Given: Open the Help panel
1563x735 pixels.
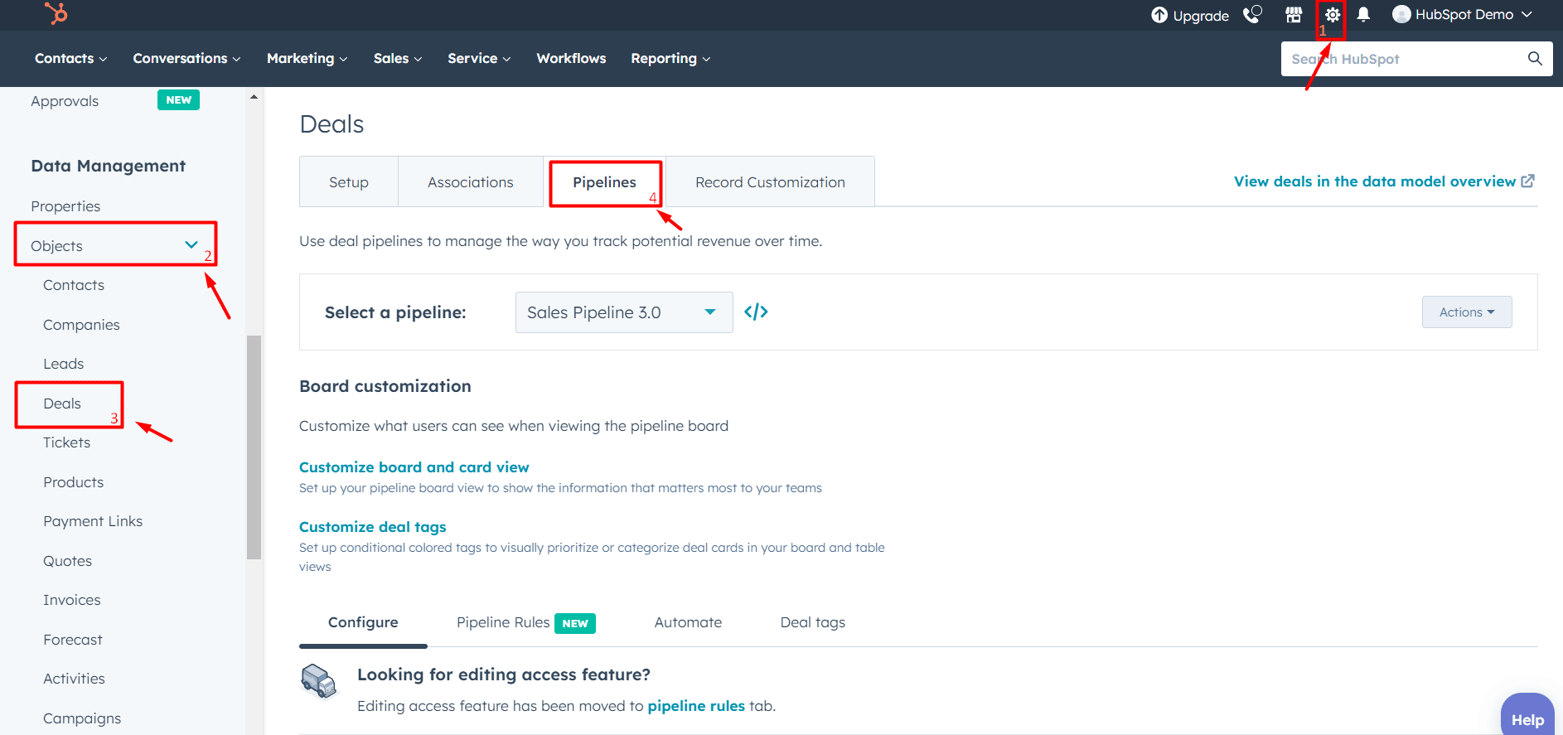Looking at the screenshot, I should click(1527, 718).
